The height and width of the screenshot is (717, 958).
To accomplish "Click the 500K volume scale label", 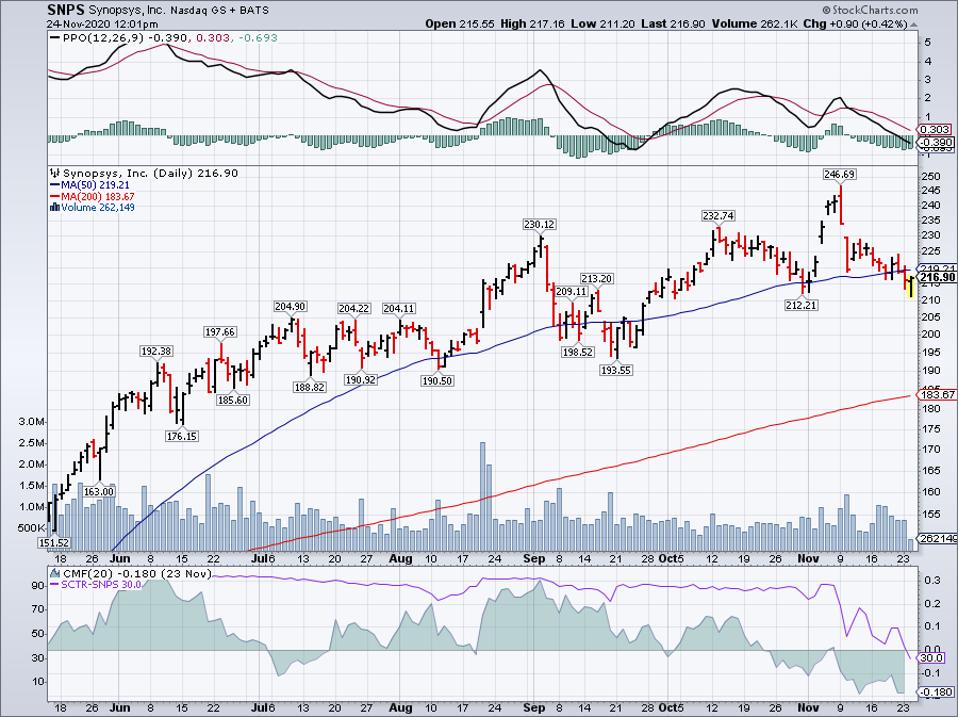I will click(x=33, y=528).
